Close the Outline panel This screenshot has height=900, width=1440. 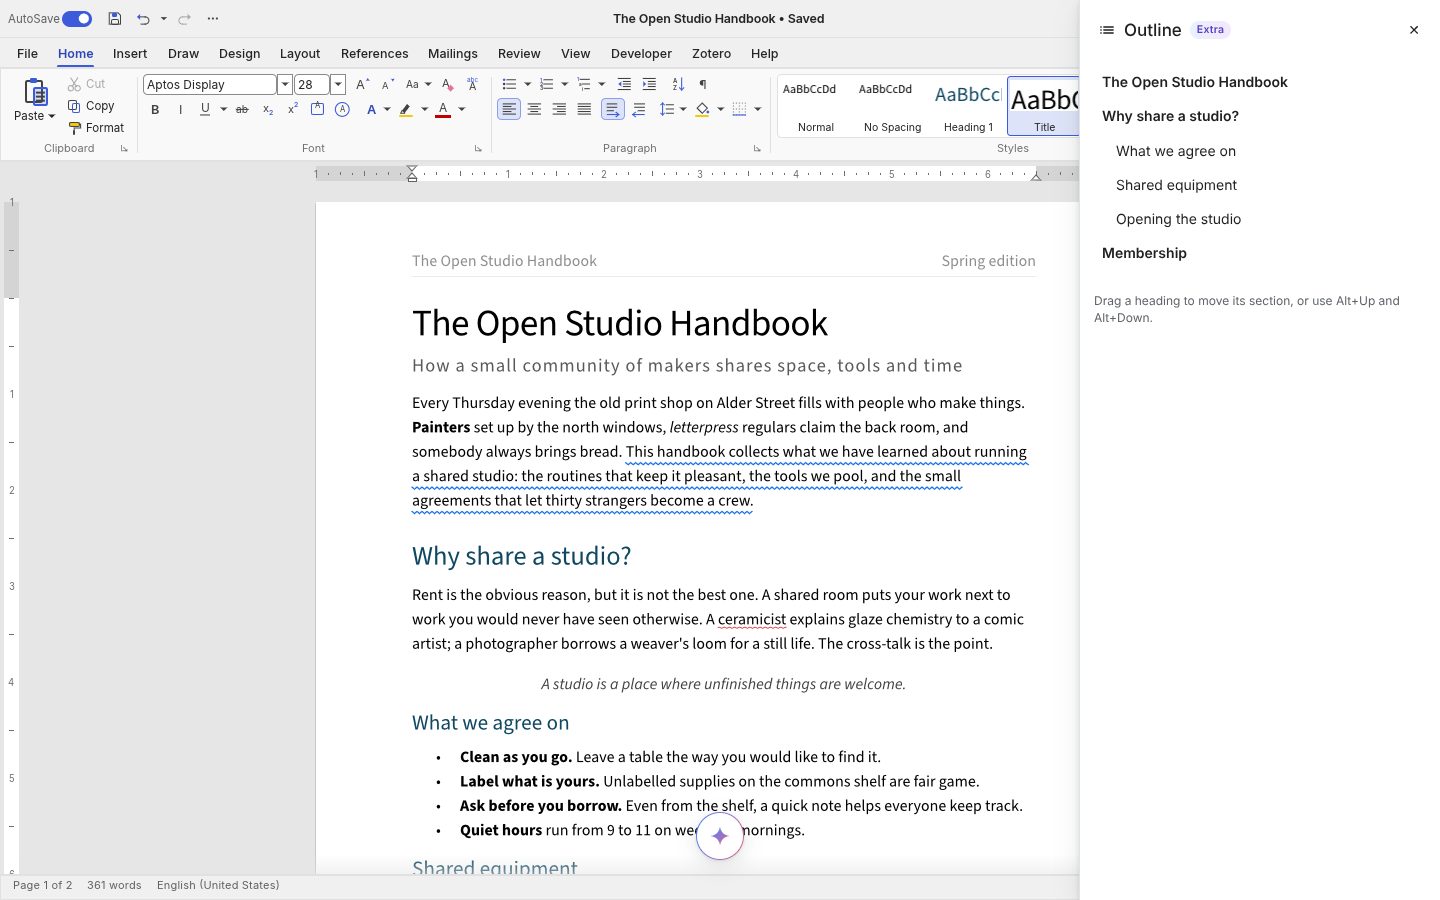pyautogui.click(x=1414, y=30)
